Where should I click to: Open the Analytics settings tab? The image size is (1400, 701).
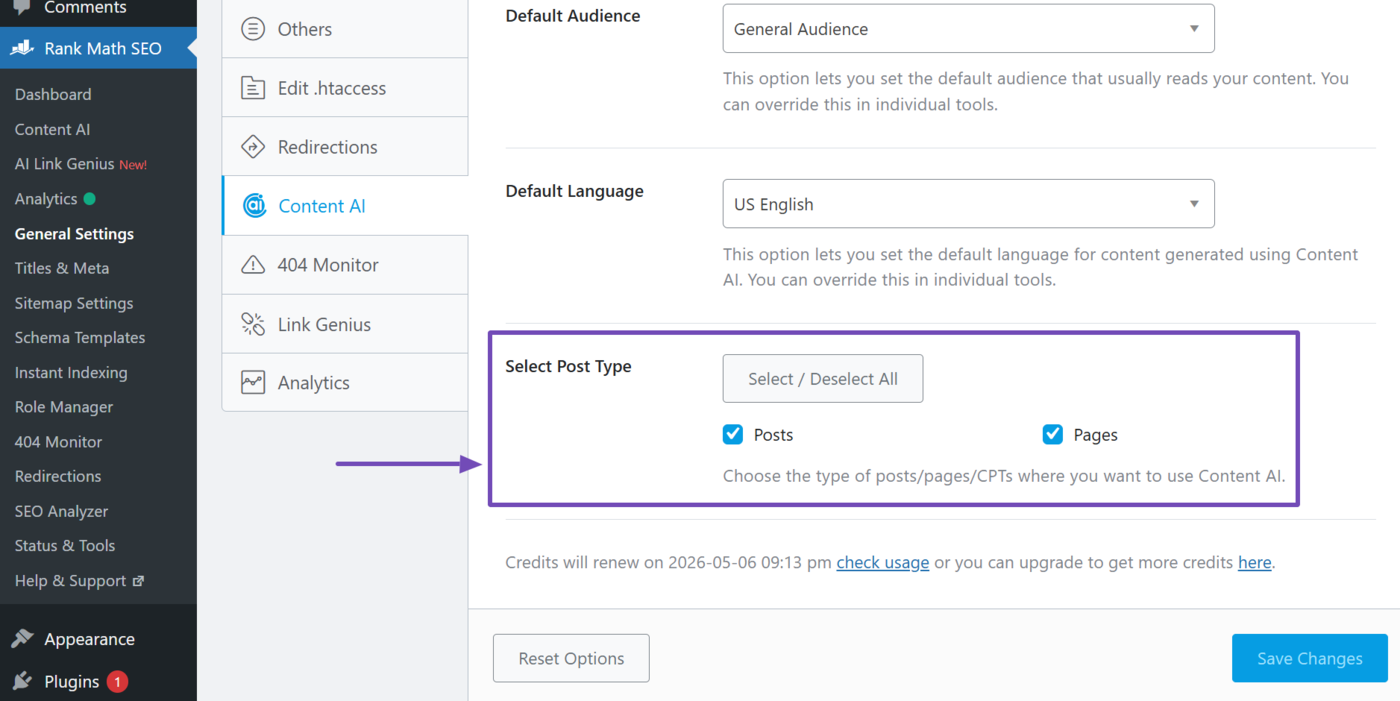pyautogui.click(x=345, y=383)
